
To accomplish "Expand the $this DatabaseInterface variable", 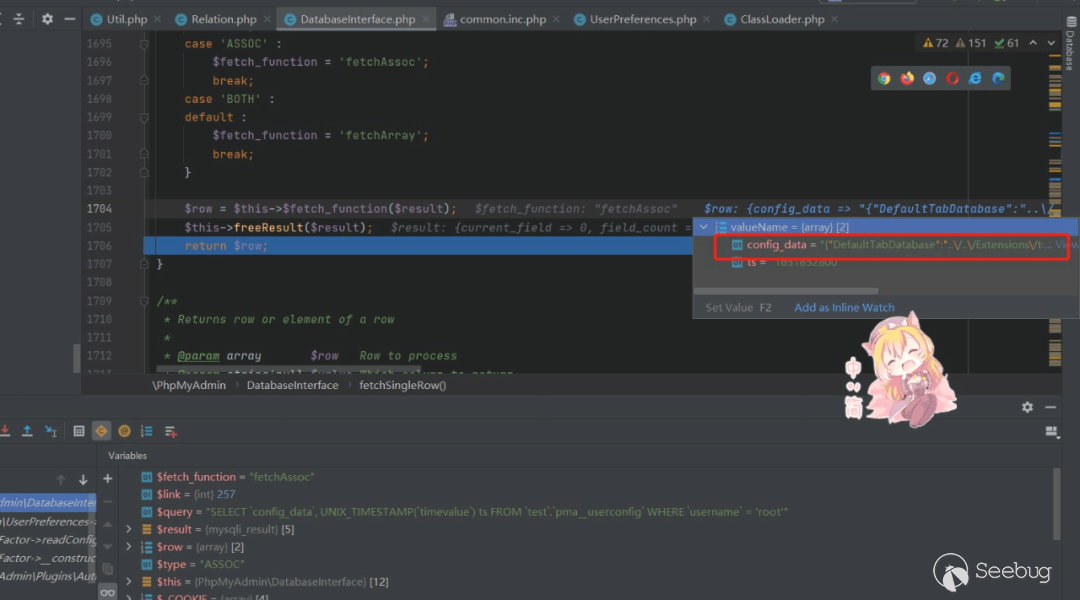I will 128,581.
